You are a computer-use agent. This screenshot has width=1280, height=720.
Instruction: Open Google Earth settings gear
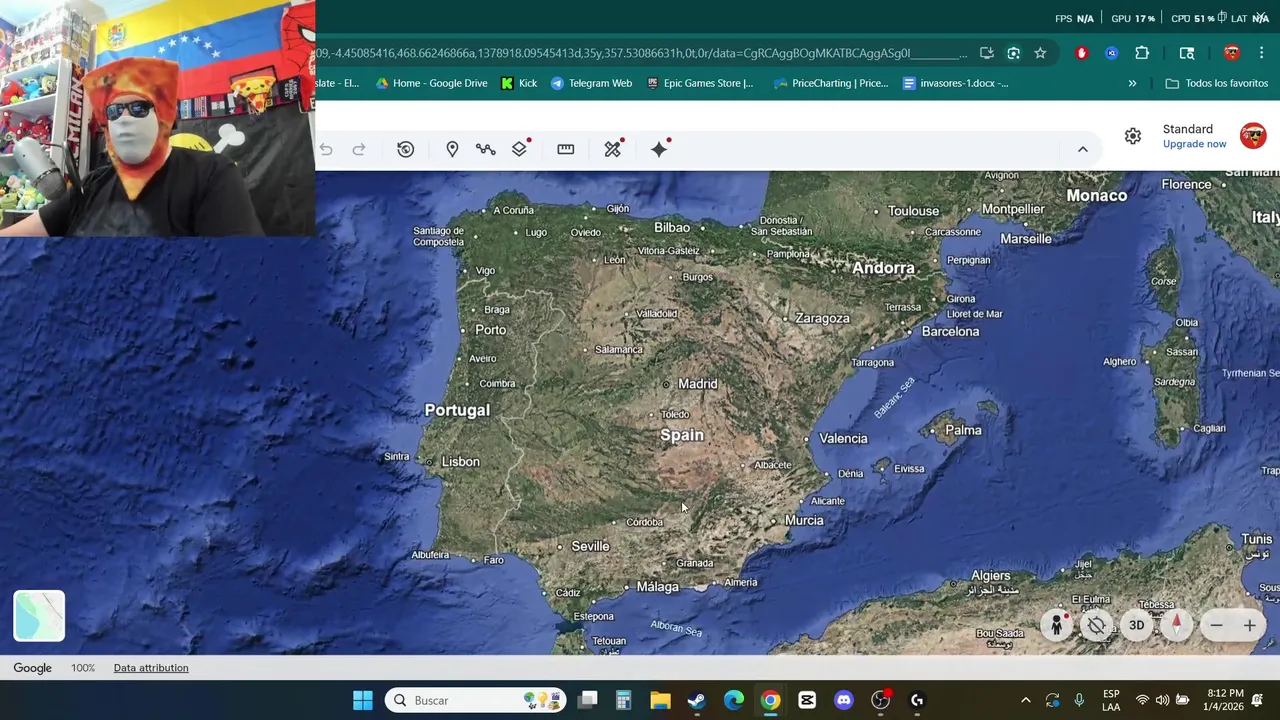click(1133, 136)
